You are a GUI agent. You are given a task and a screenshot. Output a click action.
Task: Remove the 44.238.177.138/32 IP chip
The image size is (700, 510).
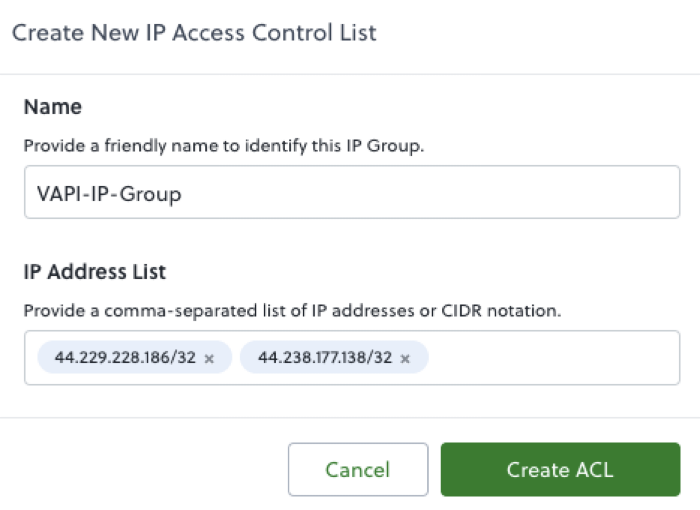click(x=405, y=358)
